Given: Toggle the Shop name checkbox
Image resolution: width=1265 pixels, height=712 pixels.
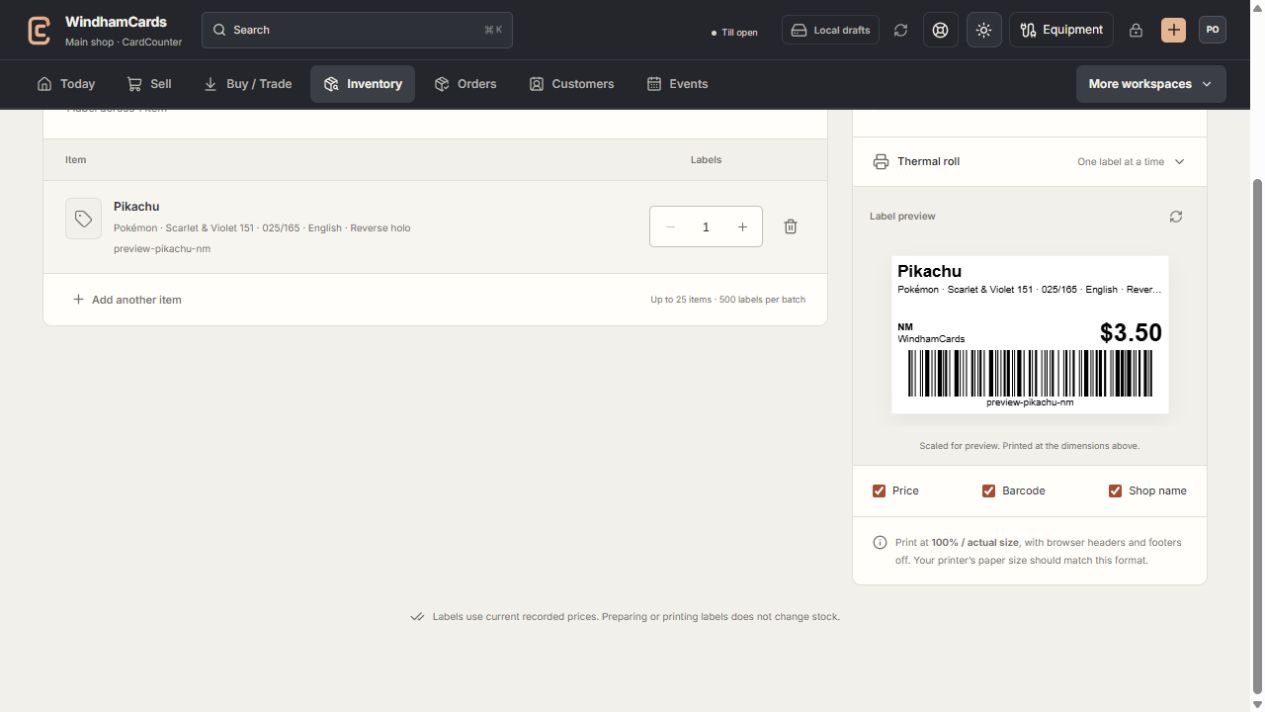Looking at the screenshot, I should coord(1115,491).
